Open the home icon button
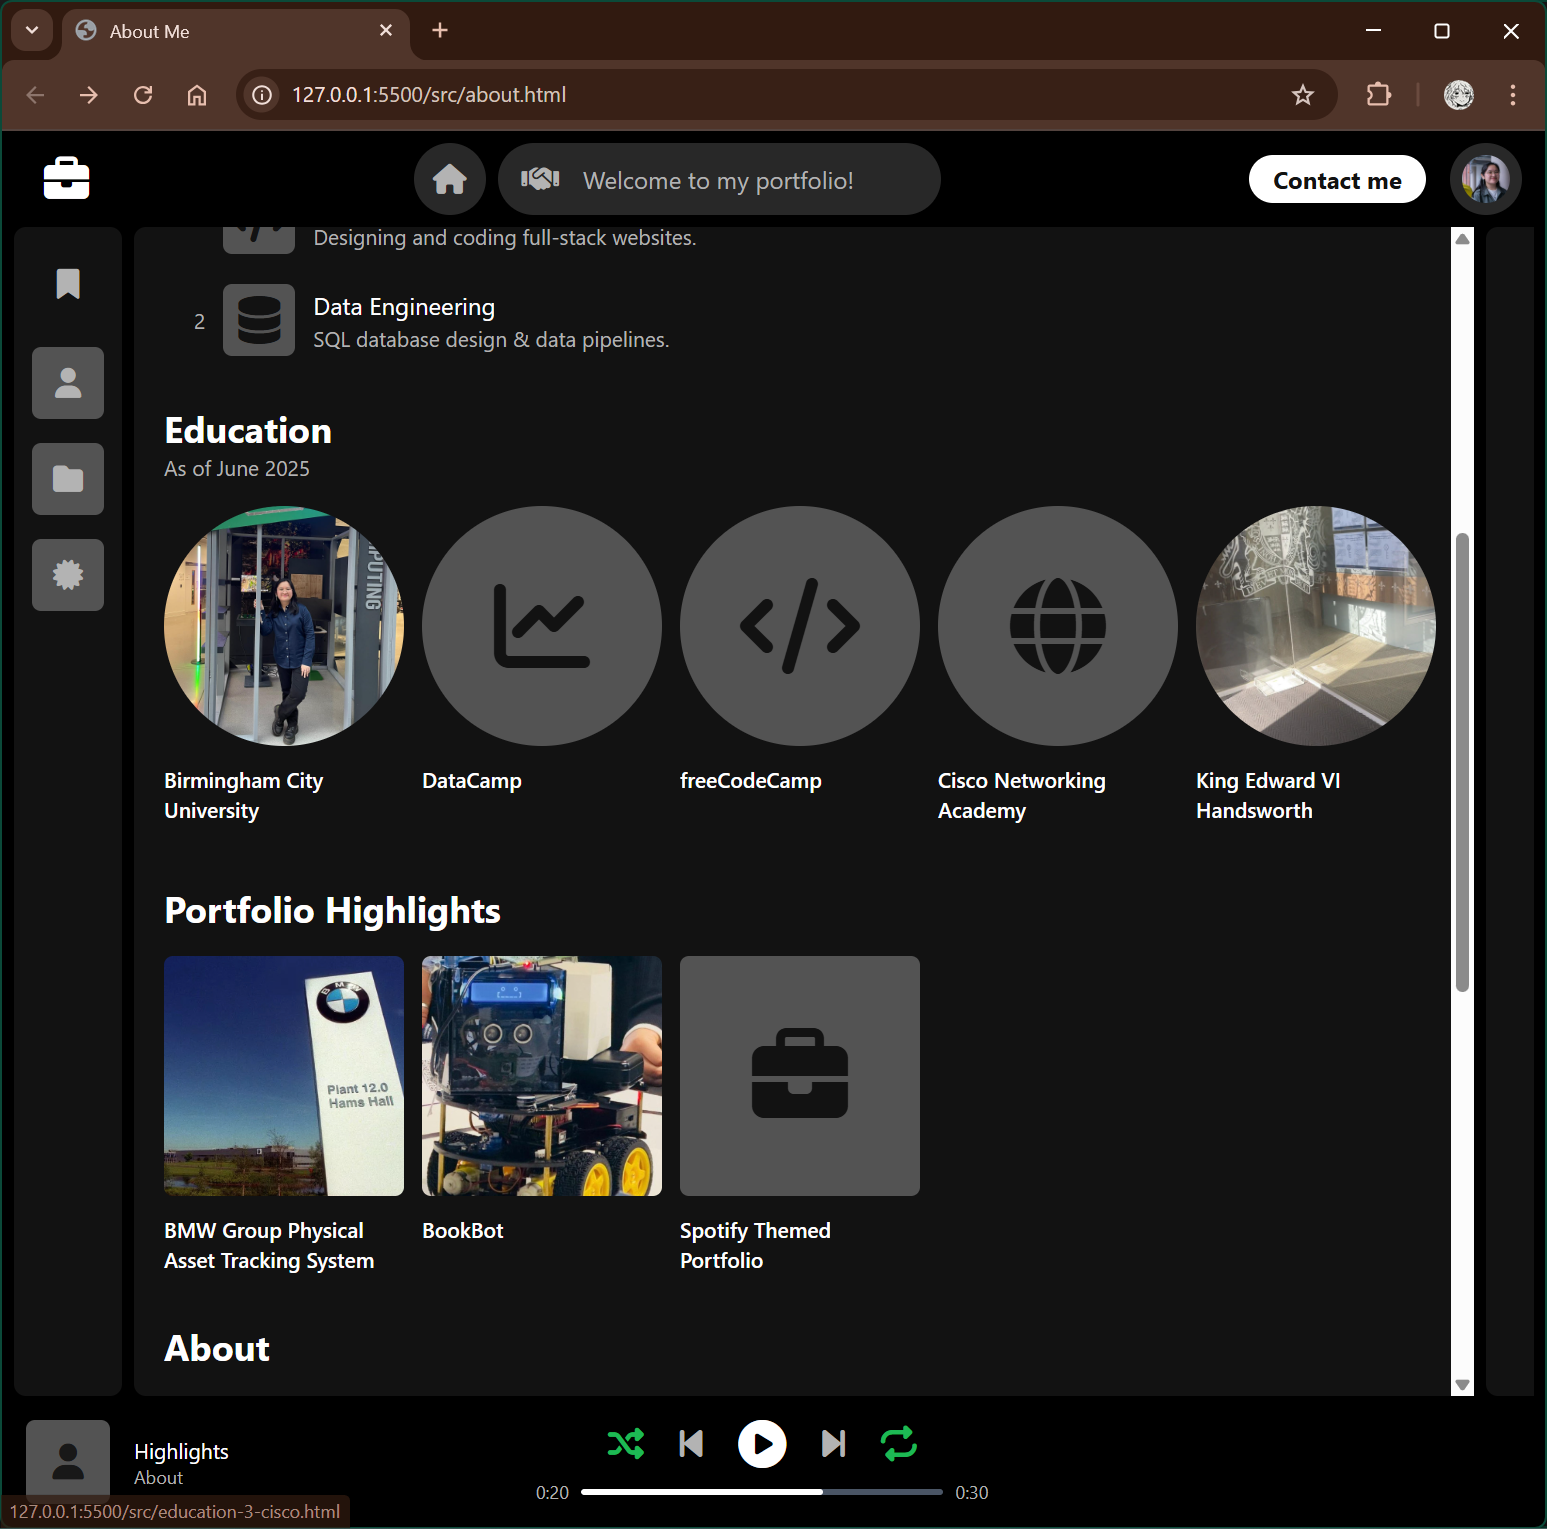The height and width of the screenshot is (1529, 1547). pyautogui.click(x=449, y=179)
